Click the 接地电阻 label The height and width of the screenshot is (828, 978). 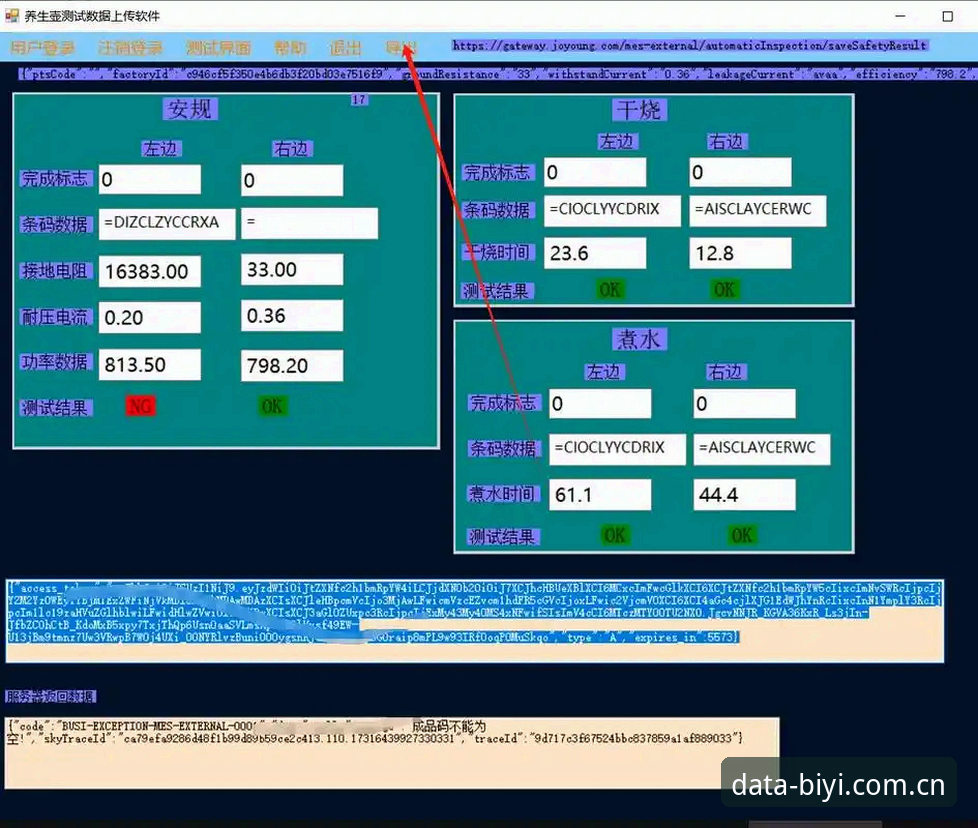tap(55, 271)
